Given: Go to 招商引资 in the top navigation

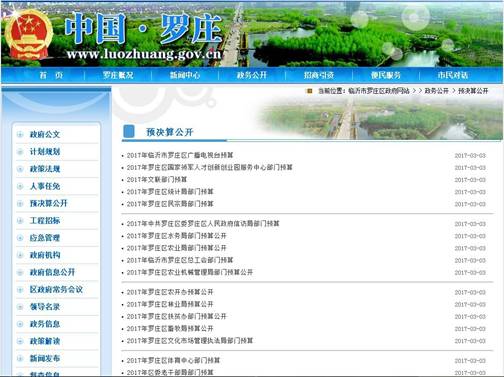Looking at the screenshot, I should click(x=319, y=75).
